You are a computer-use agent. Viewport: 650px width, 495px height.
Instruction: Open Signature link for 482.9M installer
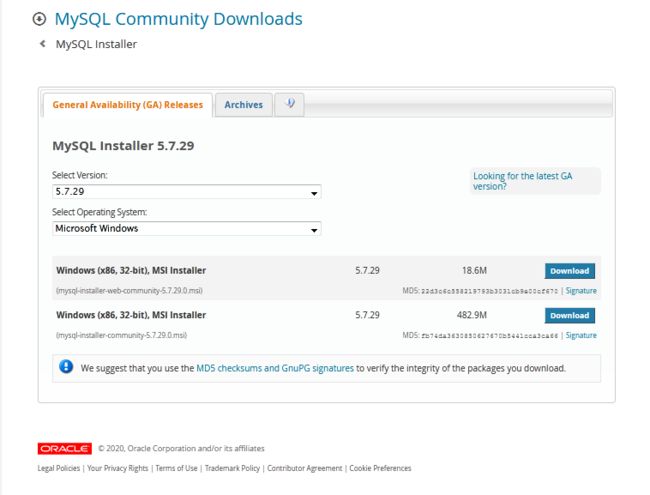[x=581, y=335]
